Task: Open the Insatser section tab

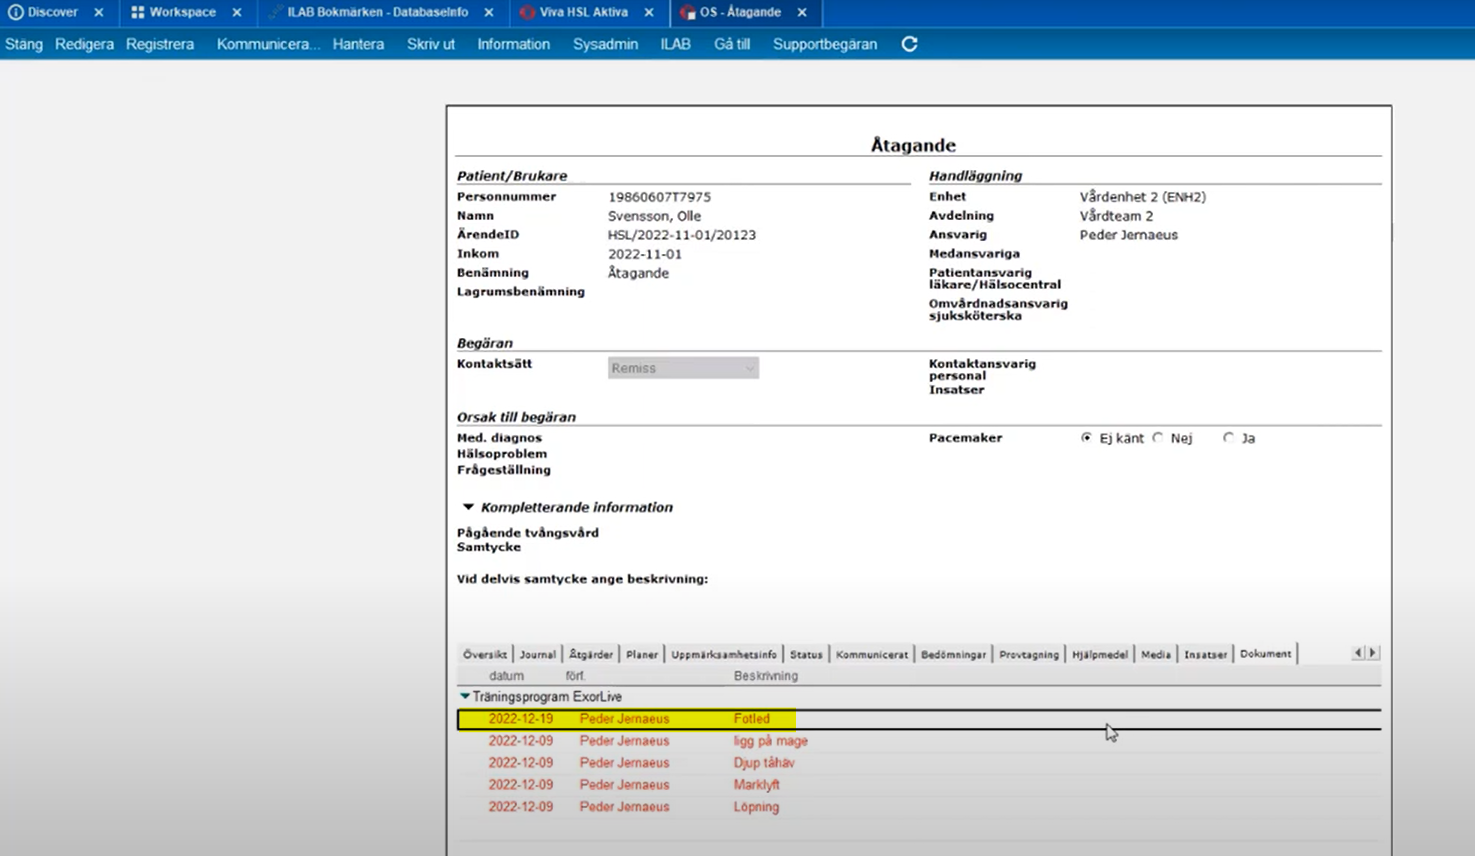Action: 1205,654
